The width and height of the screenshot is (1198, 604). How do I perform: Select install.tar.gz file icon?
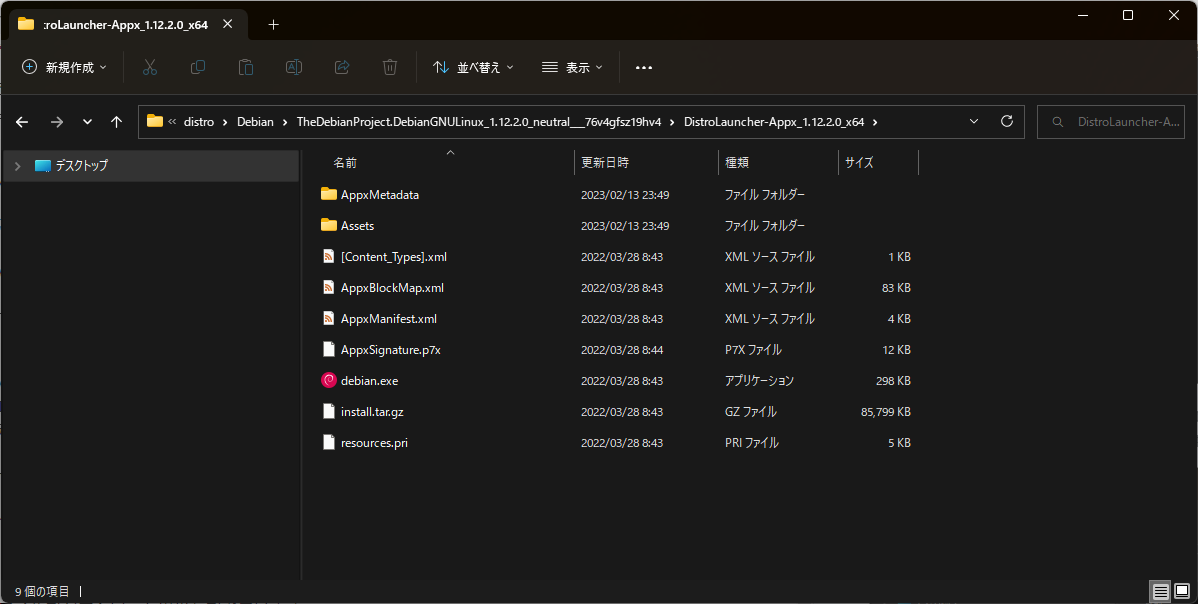click(x=329, y=412)
